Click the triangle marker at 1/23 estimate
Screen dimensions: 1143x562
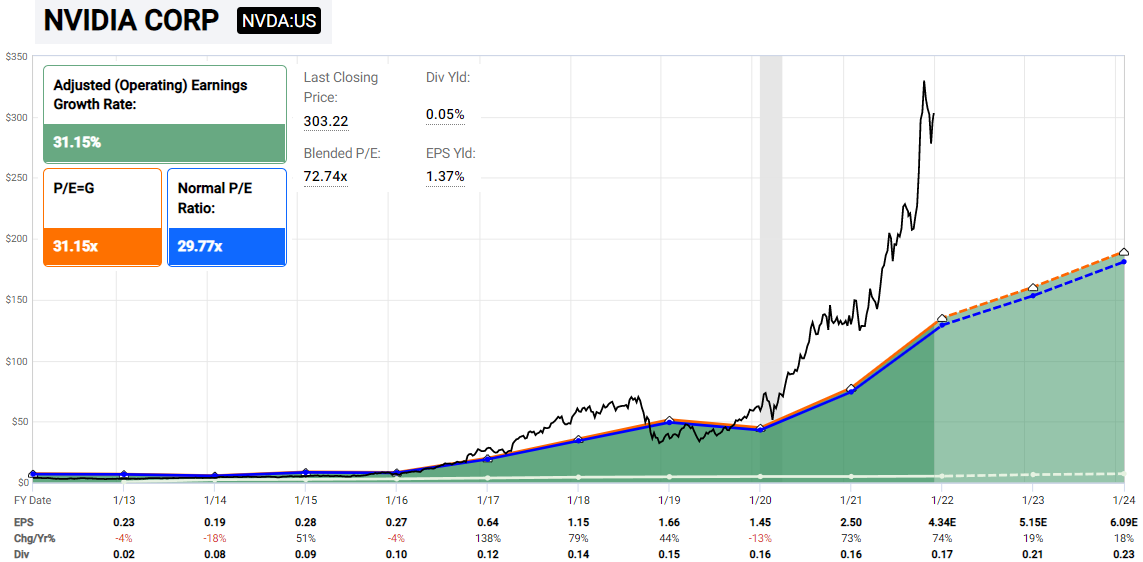(x=1033, y=288)
